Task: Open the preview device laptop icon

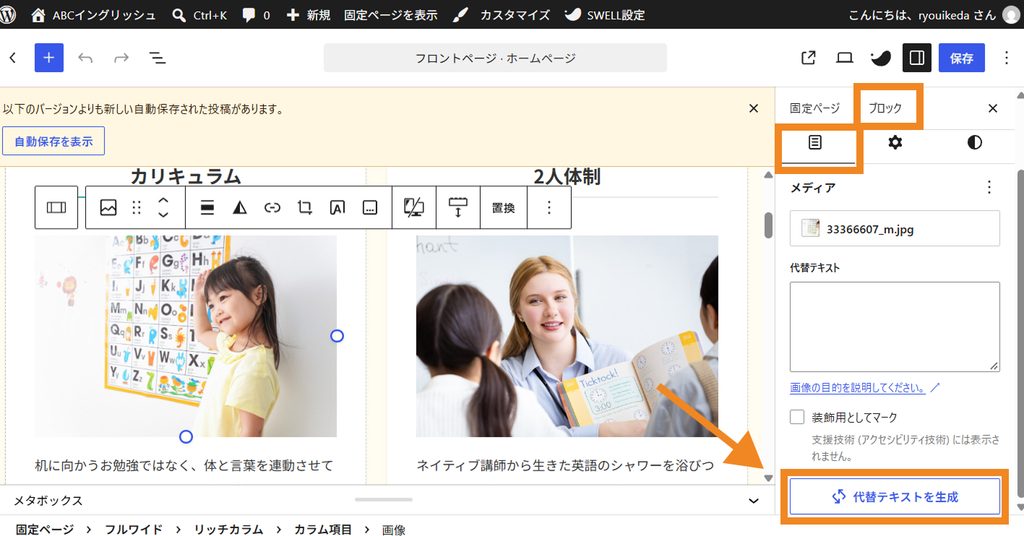Action: (844, 58)
